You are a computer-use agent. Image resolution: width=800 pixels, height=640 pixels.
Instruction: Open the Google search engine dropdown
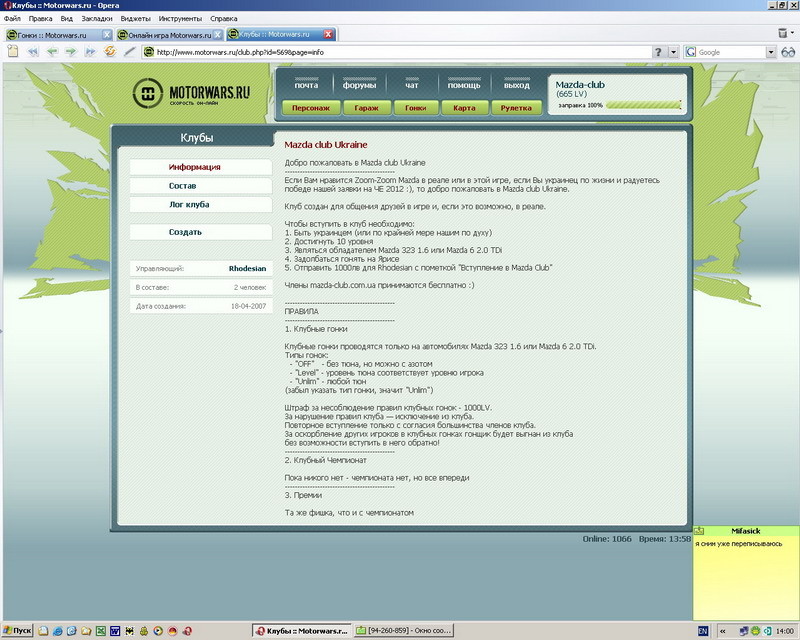770,52
